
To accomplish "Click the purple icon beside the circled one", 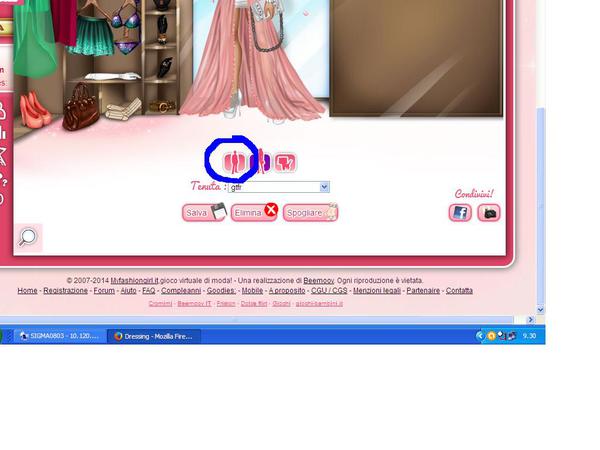I will click(262, 161).
